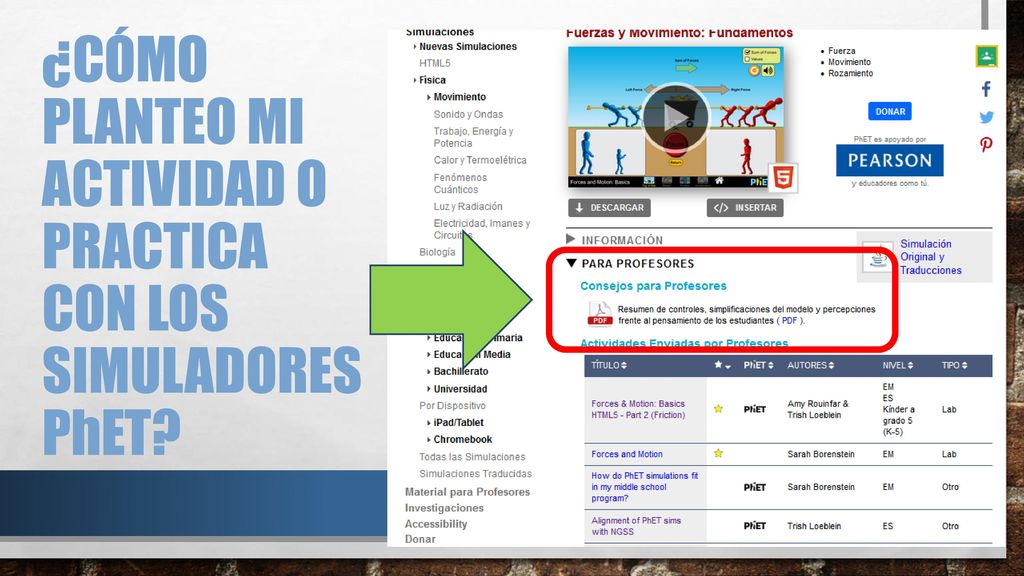
Task: Open Simulación Original y Traducciones link
Action: [931, 257]
